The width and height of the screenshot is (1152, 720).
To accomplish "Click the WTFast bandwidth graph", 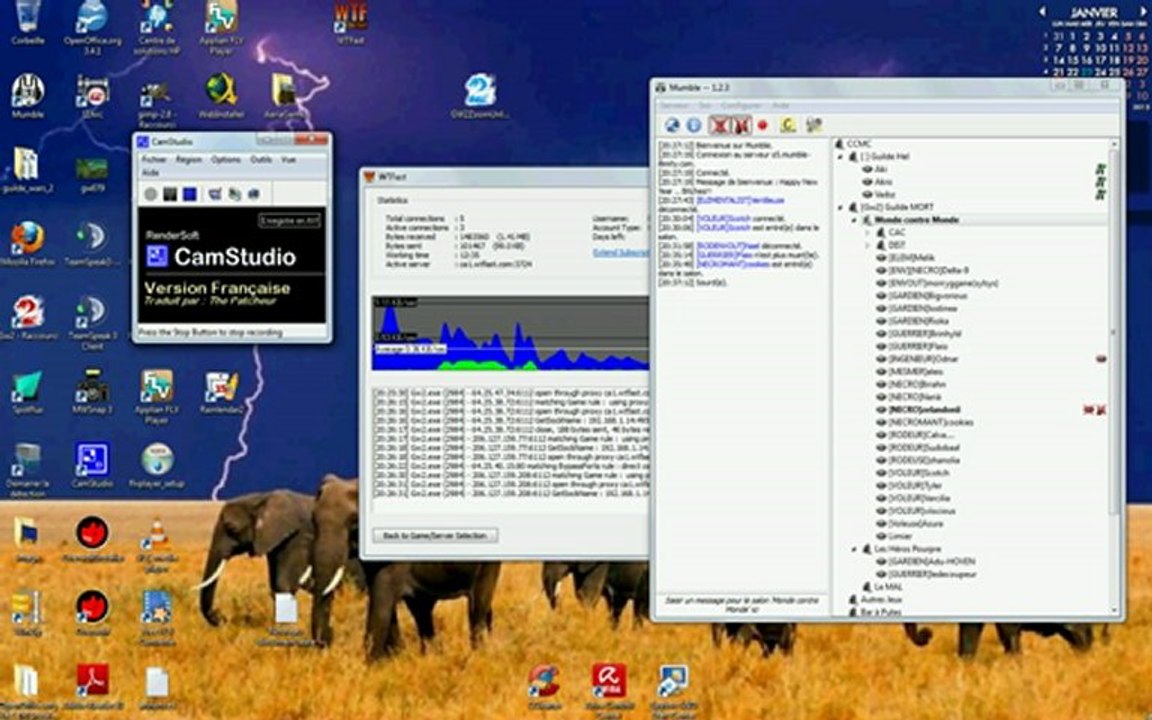I will point(511,333).
